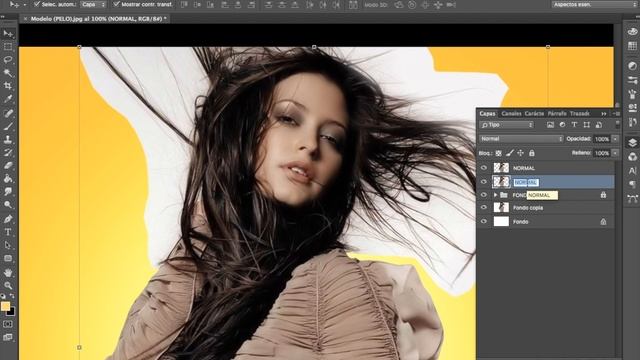Expand the FONDO layer group

tap(495, 195)
